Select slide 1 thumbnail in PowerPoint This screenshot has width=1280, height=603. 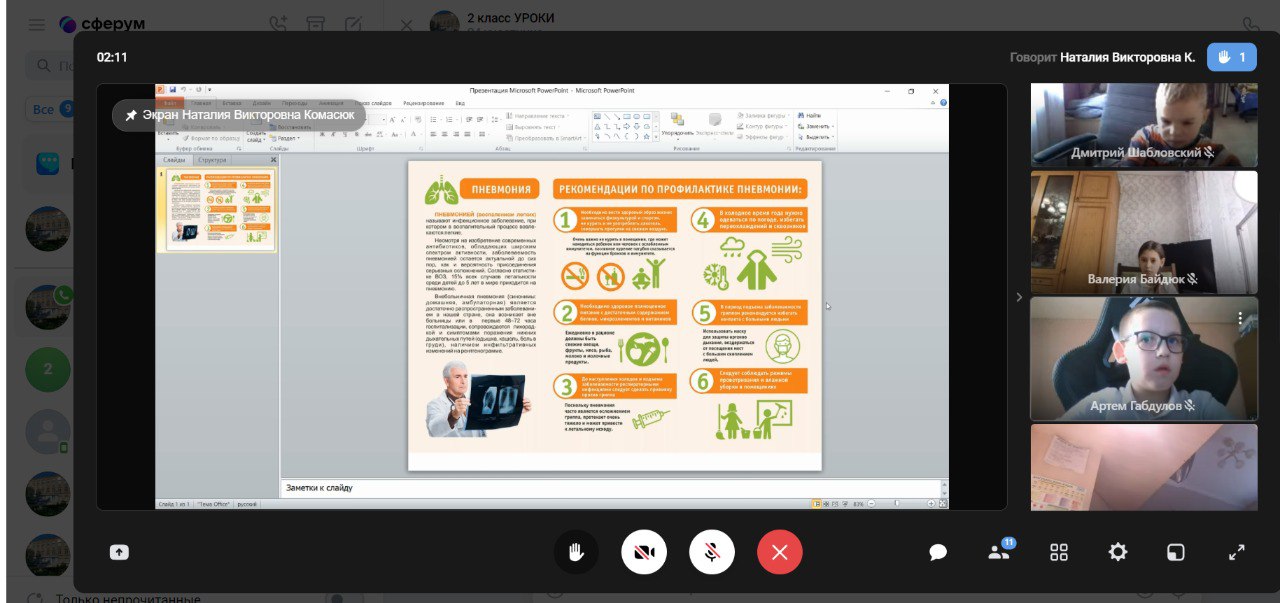pos(222,210)
